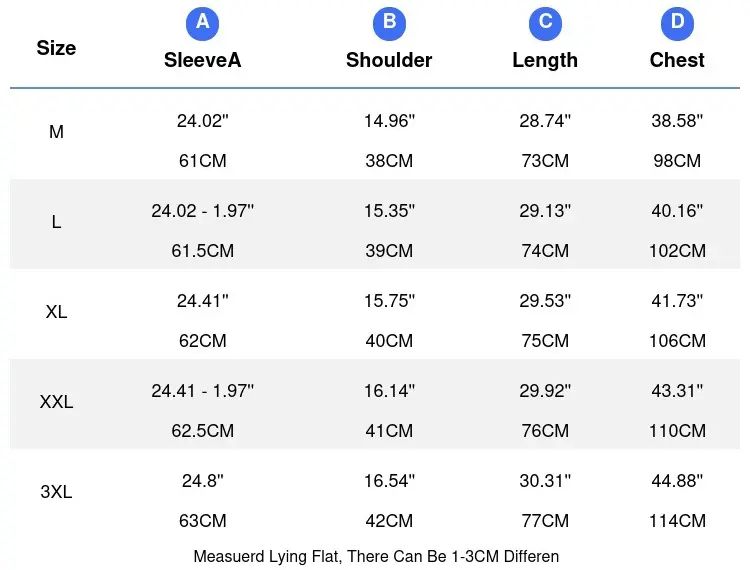Click the blue circle B icon
The width and height of the screenshot is (750, 570).
(389, 22)
